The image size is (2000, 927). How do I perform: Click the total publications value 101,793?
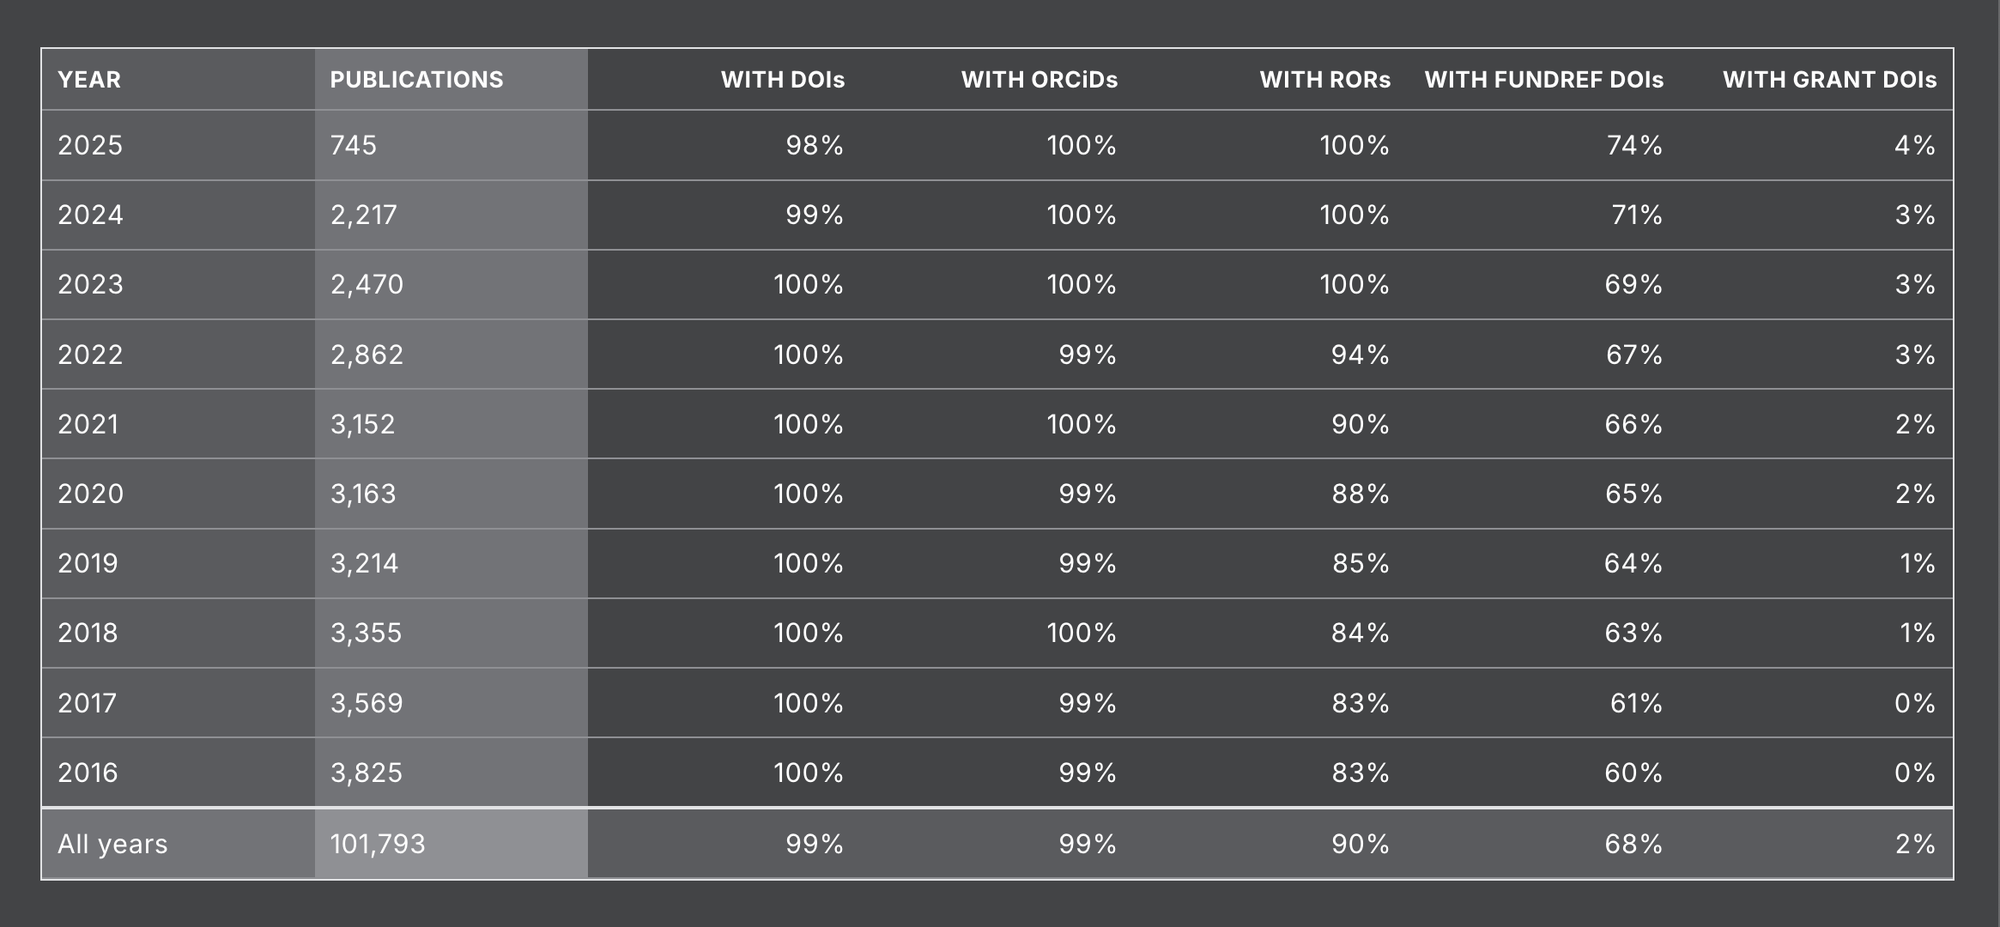(378, 844)
